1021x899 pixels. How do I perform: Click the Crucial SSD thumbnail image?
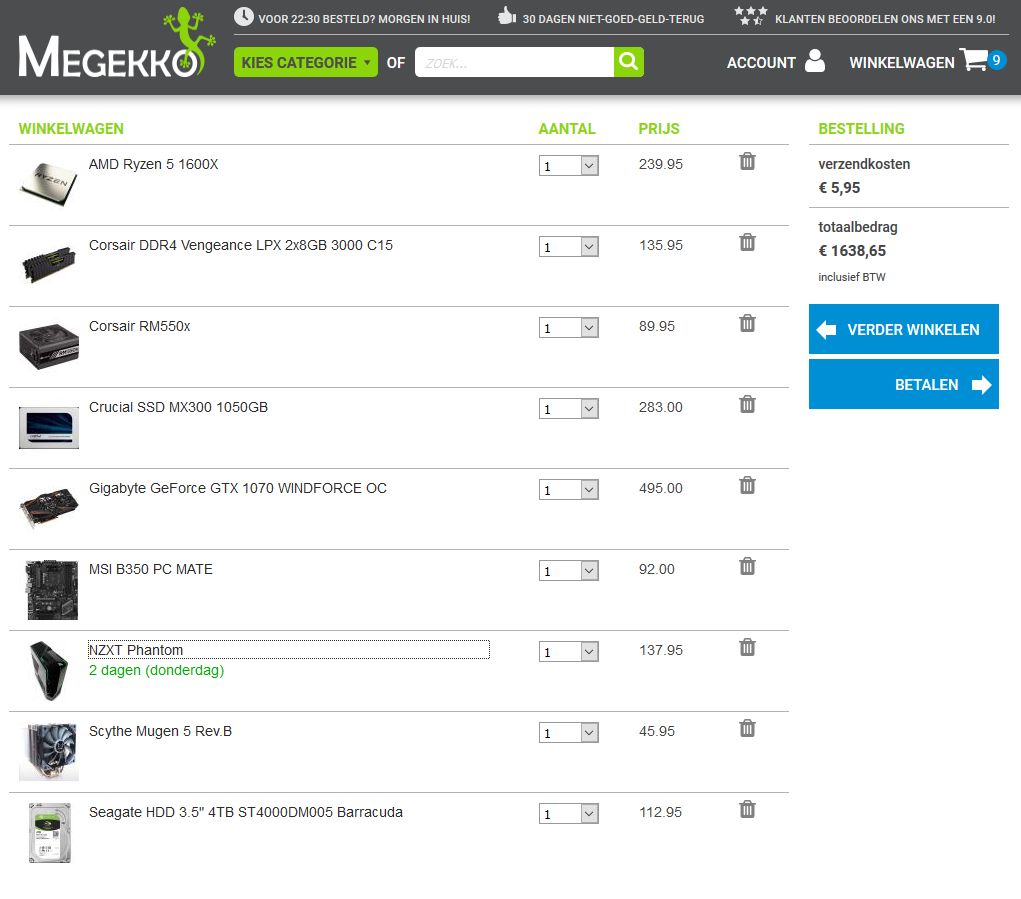pos(49,428)
